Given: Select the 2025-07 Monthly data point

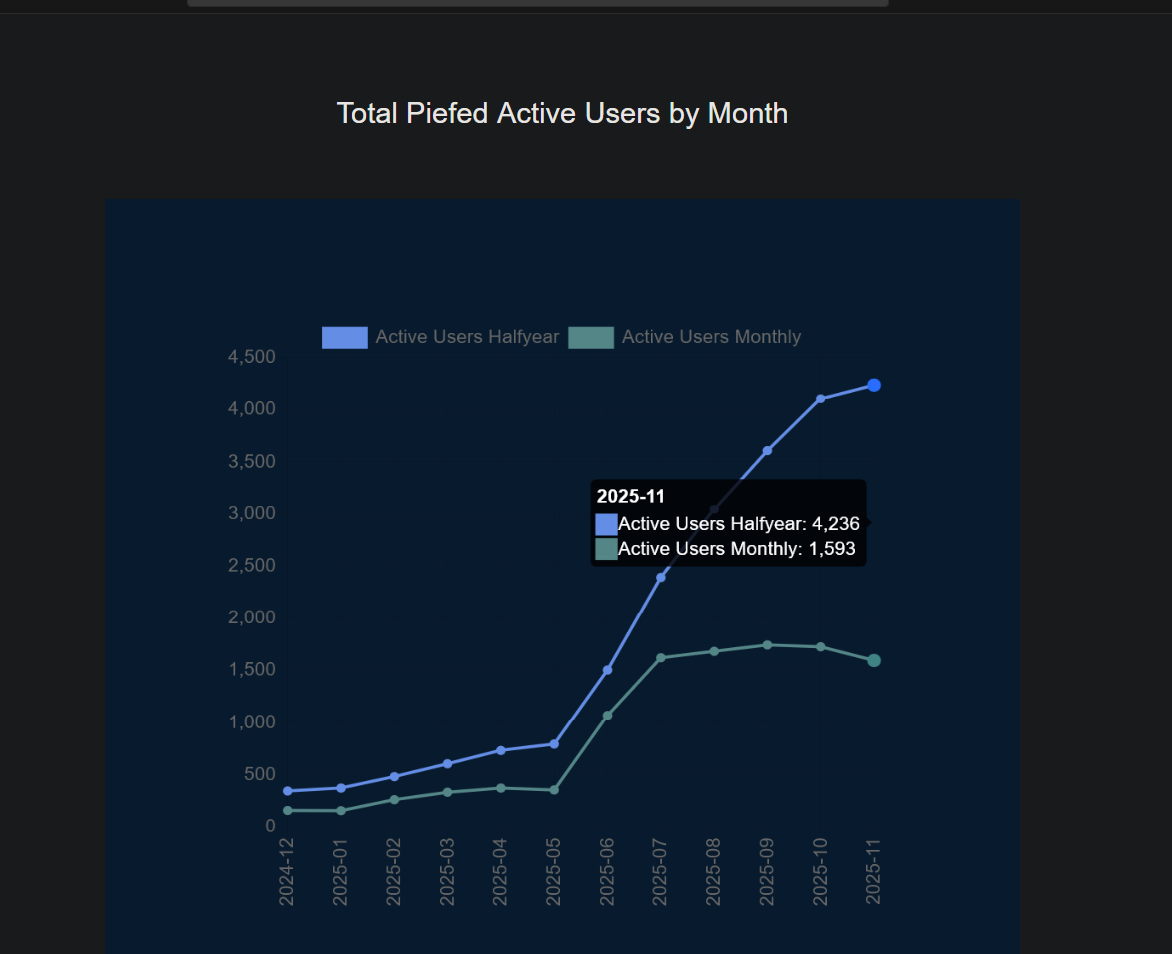Looking at the screenshot, I should [x=660, y=658].
